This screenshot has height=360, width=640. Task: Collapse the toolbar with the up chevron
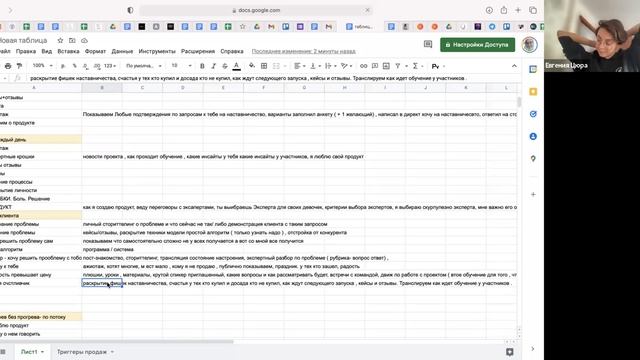click(x=514, y=66)
